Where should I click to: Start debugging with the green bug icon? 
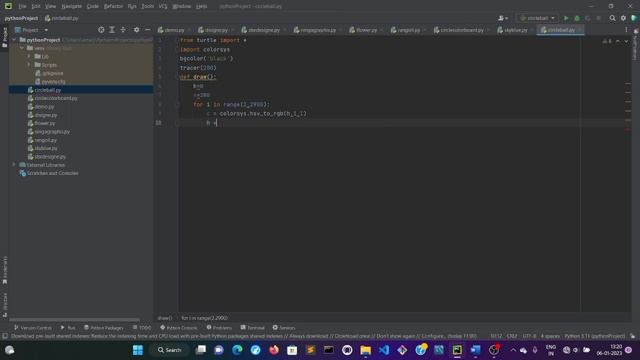(x=577, y=18)
